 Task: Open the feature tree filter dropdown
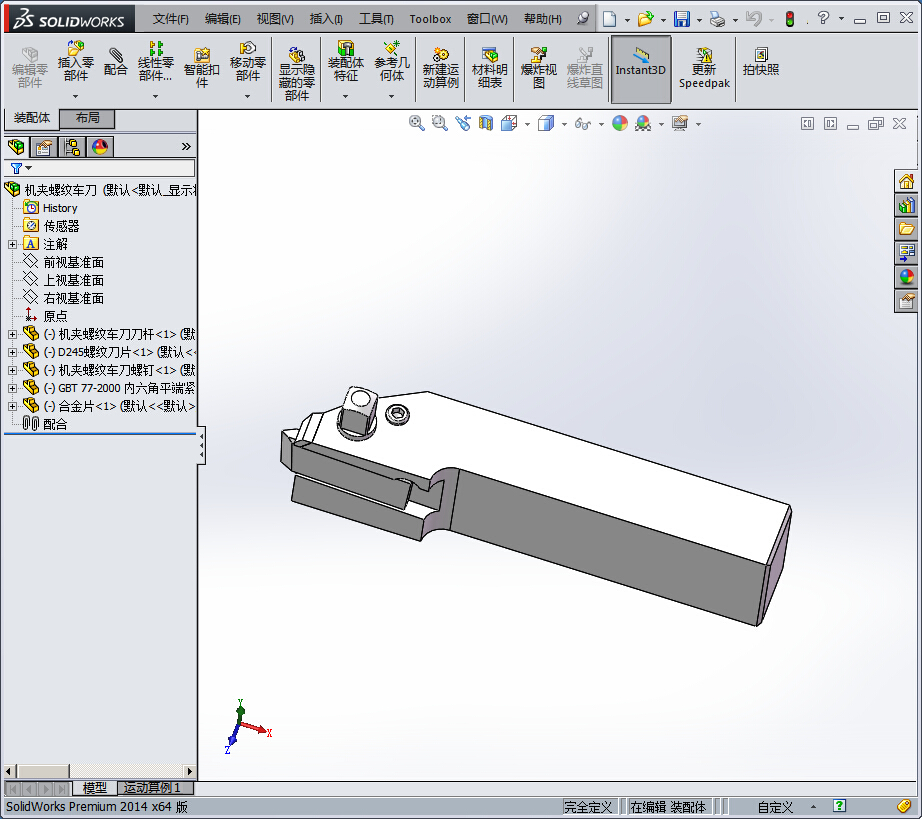[x=21, y=168]
